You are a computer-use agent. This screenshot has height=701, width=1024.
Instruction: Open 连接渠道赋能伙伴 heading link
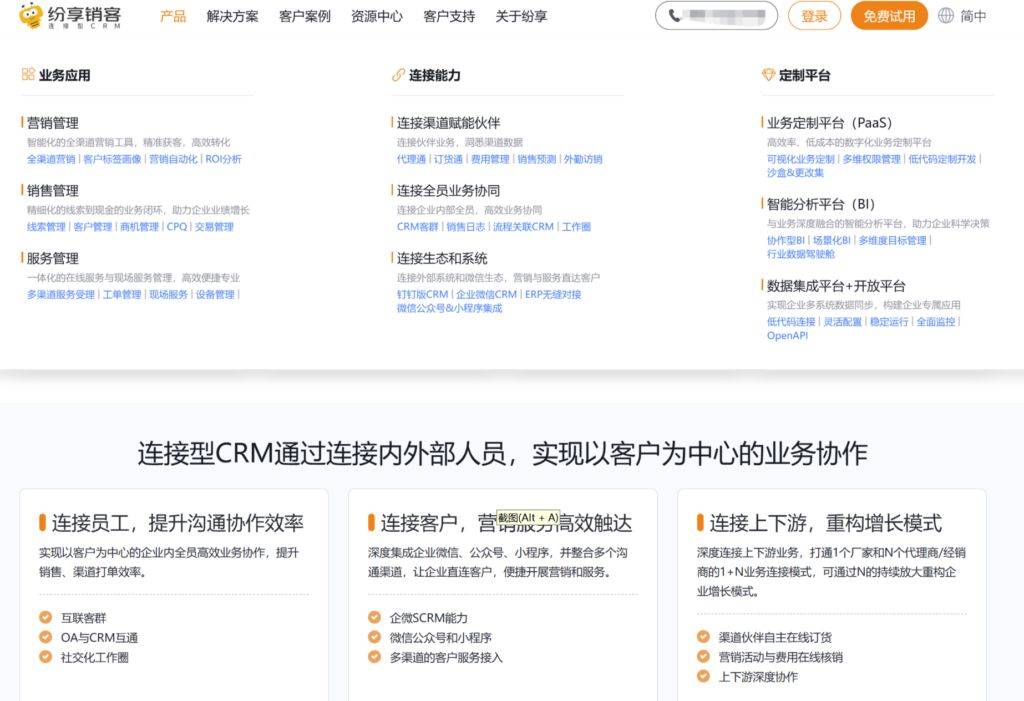[x=449, y=123]
